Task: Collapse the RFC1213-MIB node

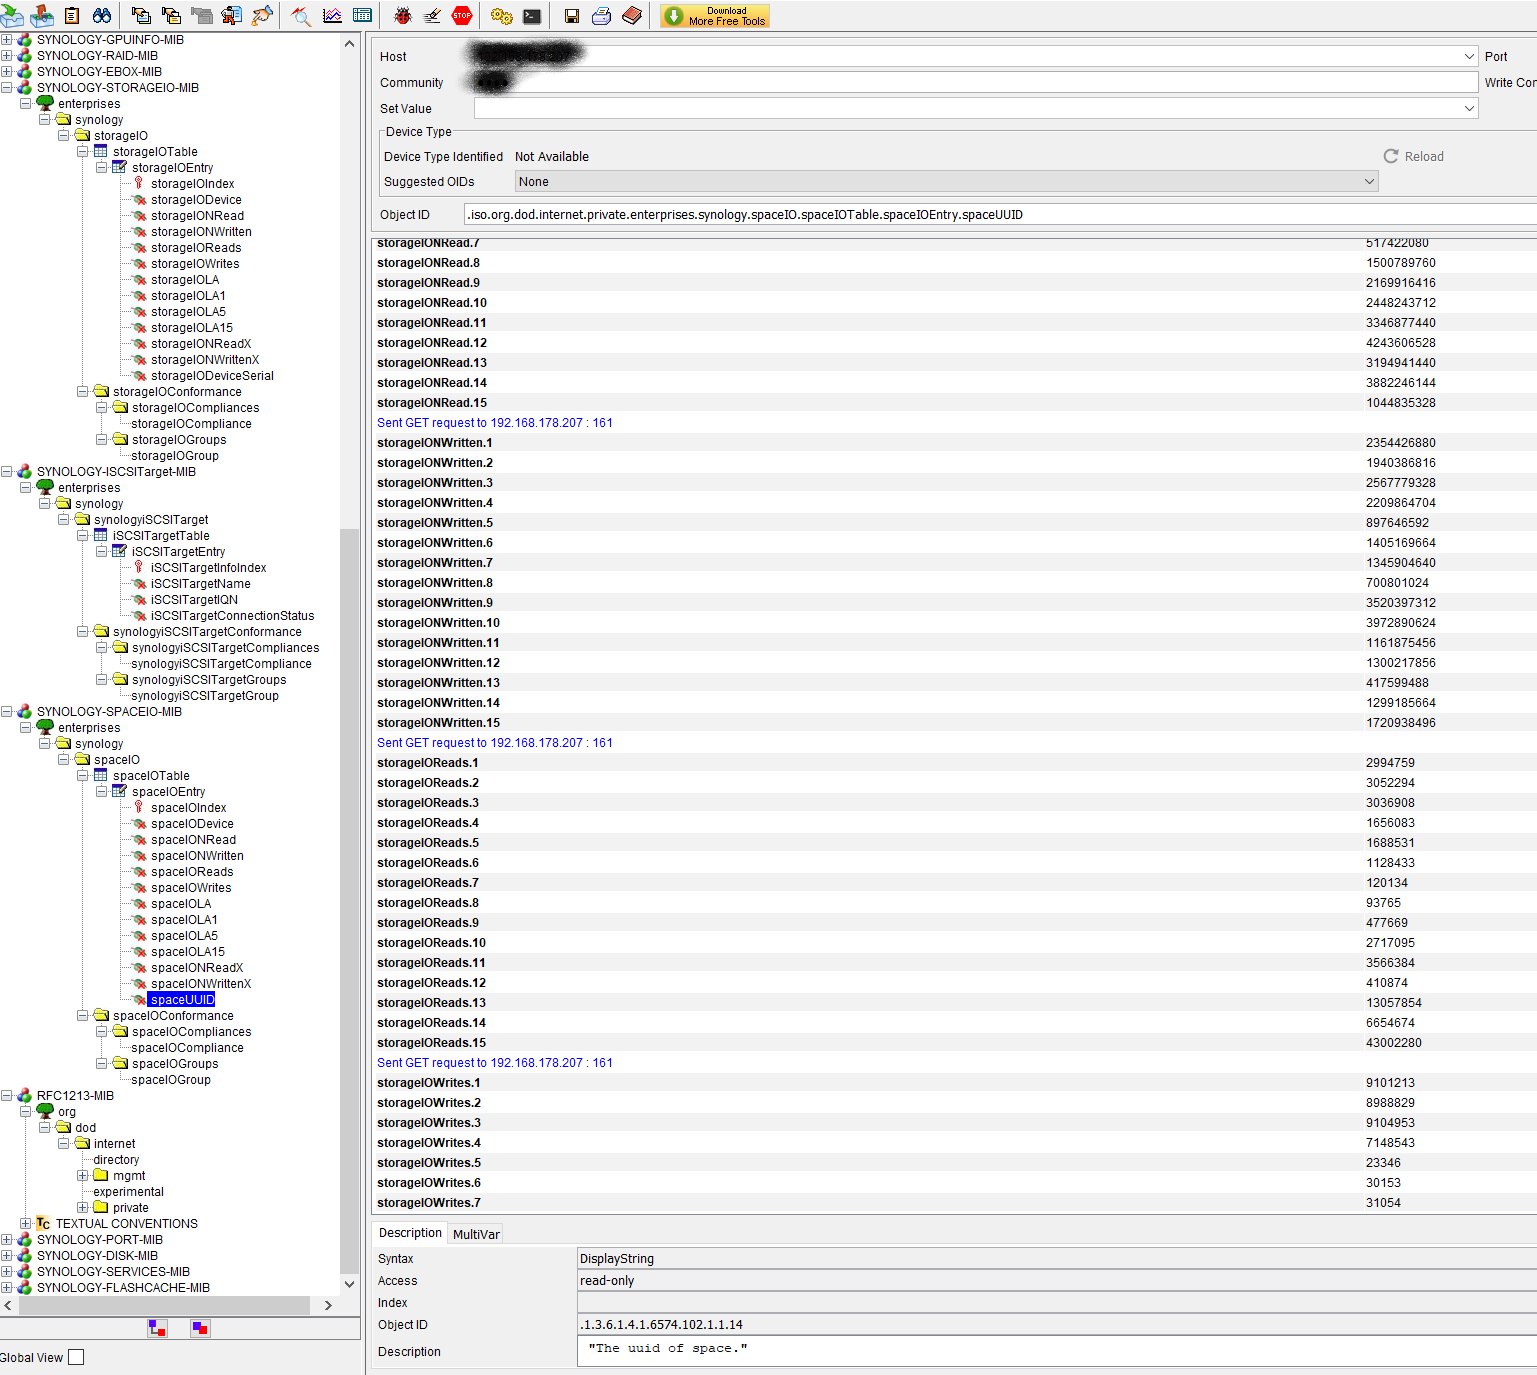Action: click(6, 1096)
